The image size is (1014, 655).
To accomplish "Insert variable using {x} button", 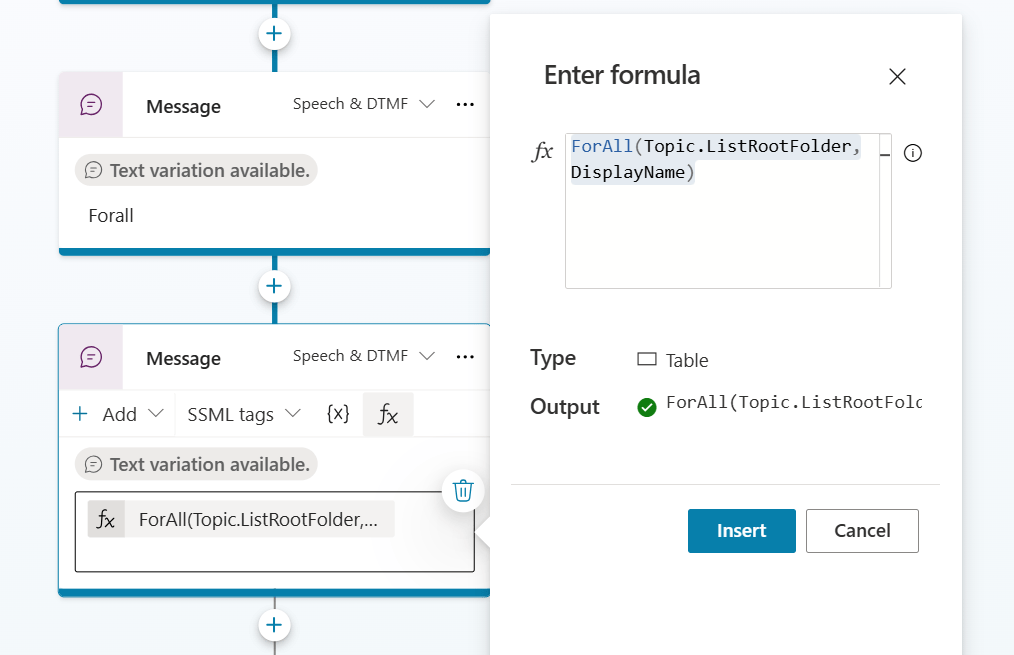I will pos(338,414).
